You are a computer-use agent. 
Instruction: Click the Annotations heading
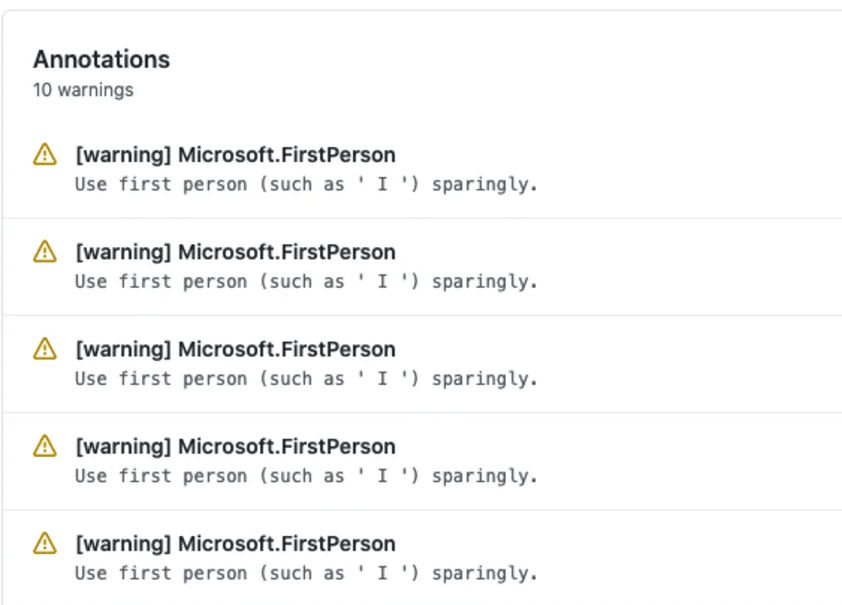(x=101, y=59)
